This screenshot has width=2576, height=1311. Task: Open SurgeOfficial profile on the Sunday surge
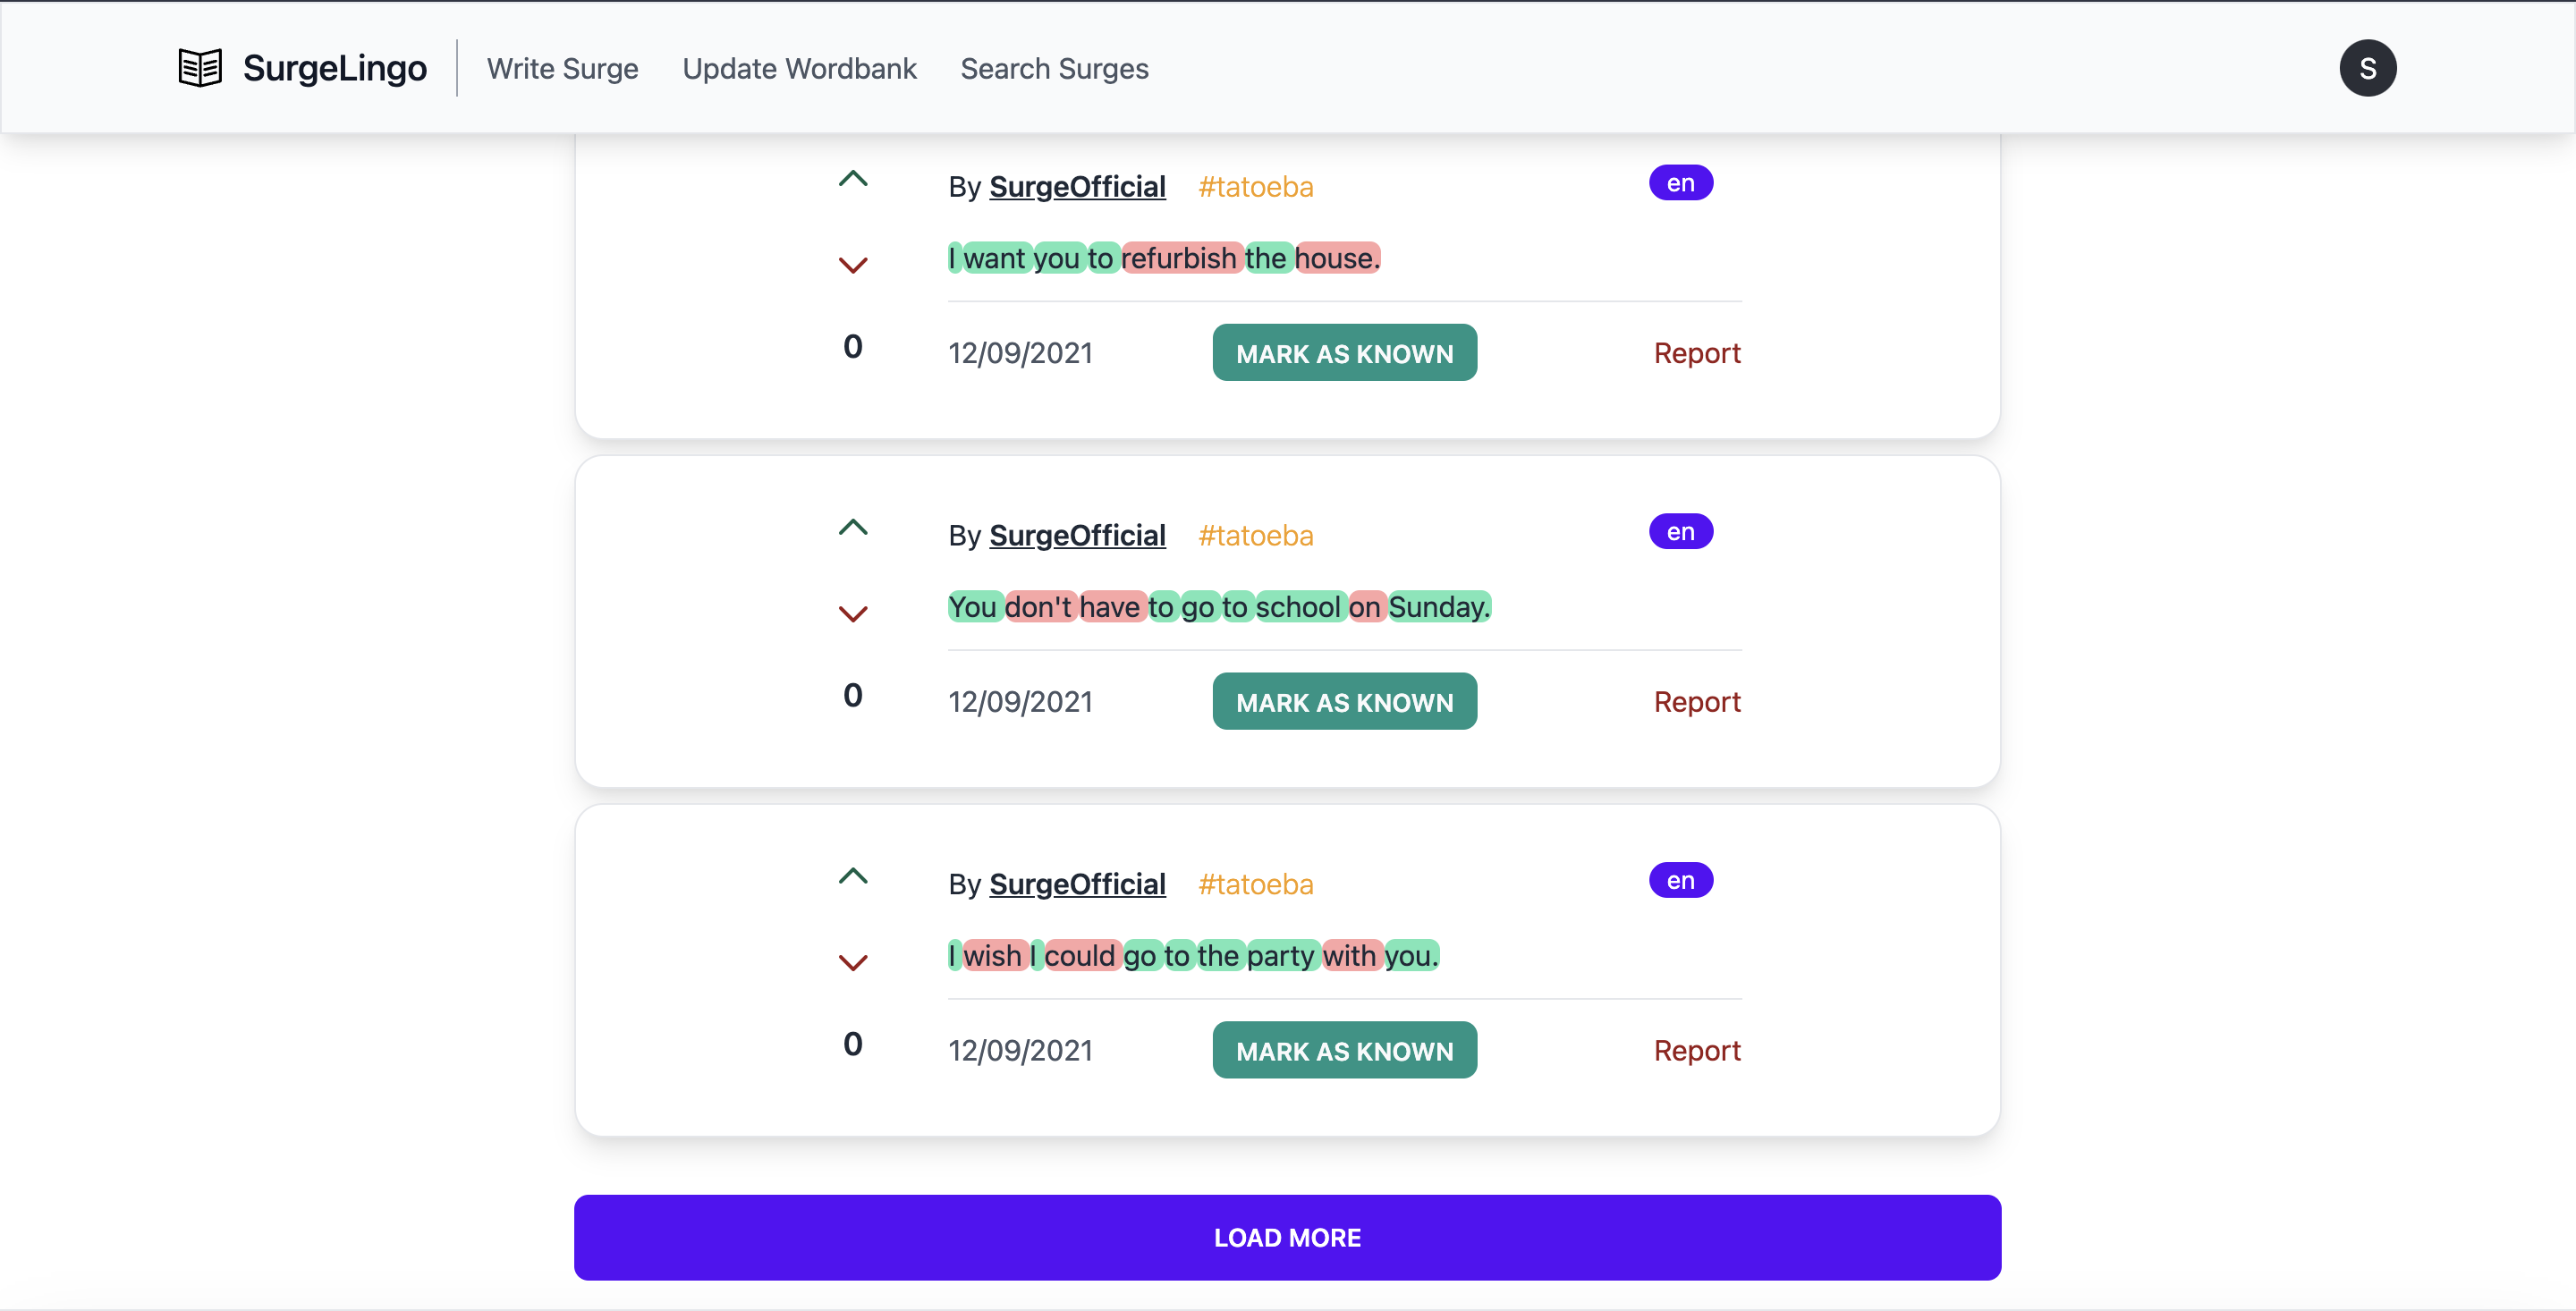(1077, 536)
